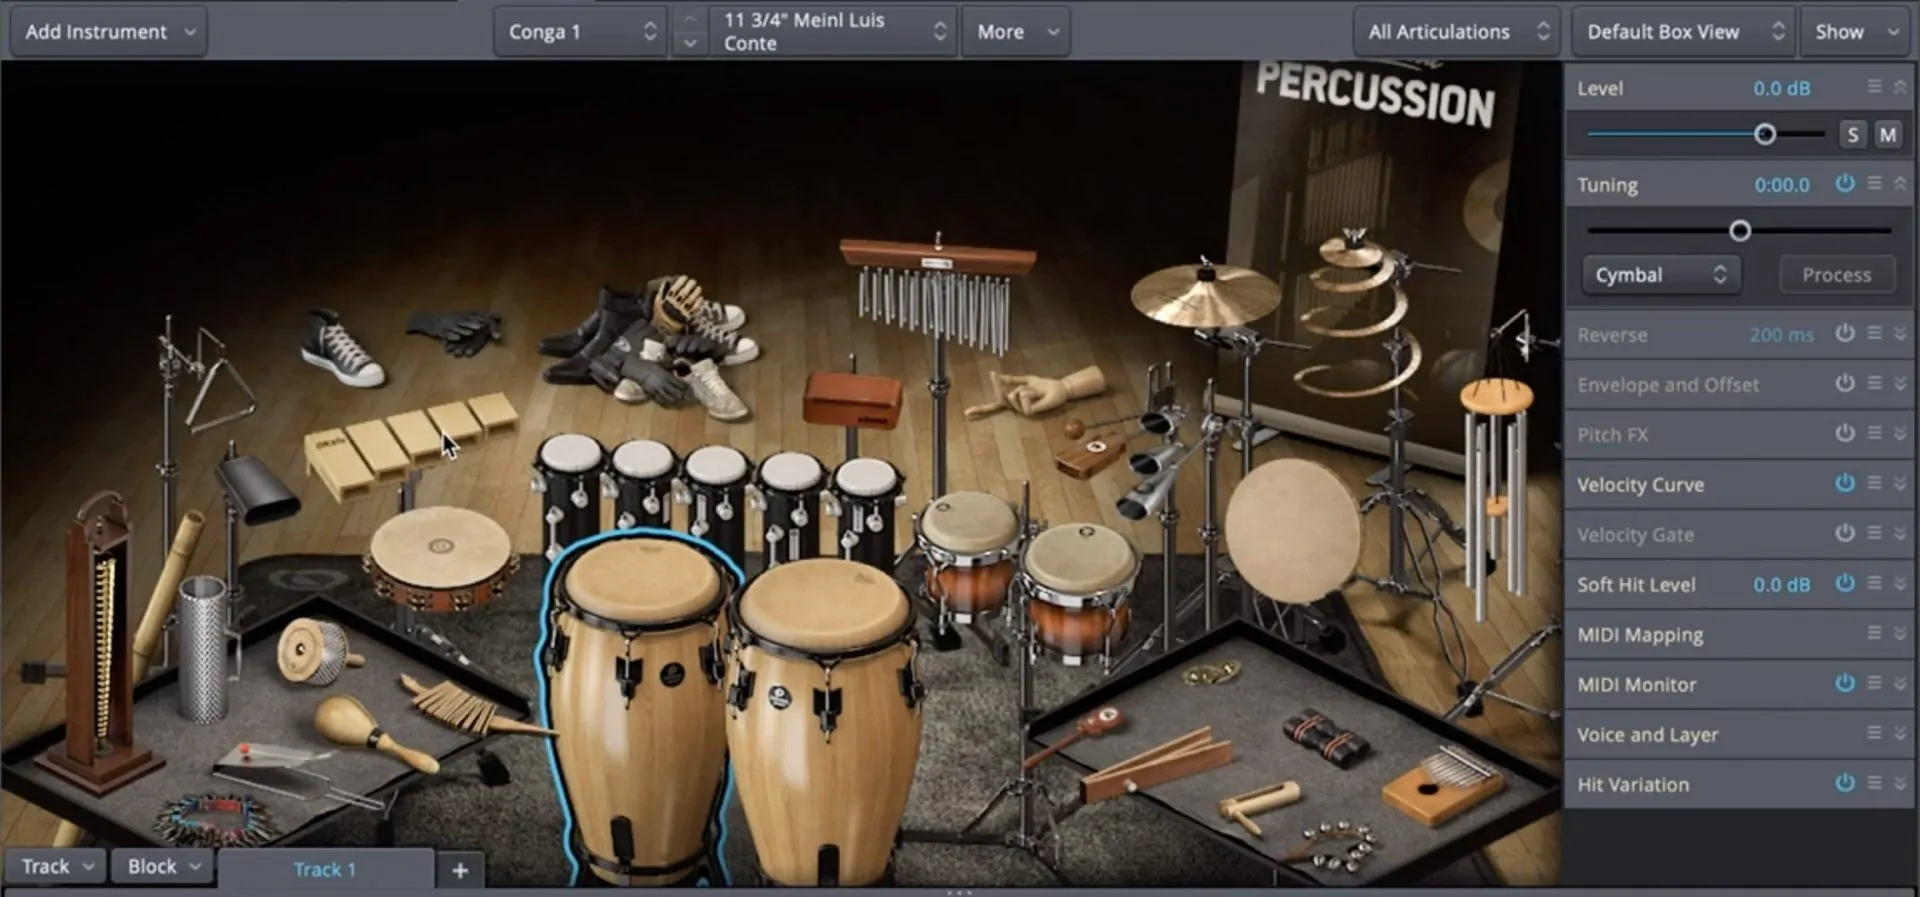Open the MIDI Mapping menu icon

[1874, 633]
